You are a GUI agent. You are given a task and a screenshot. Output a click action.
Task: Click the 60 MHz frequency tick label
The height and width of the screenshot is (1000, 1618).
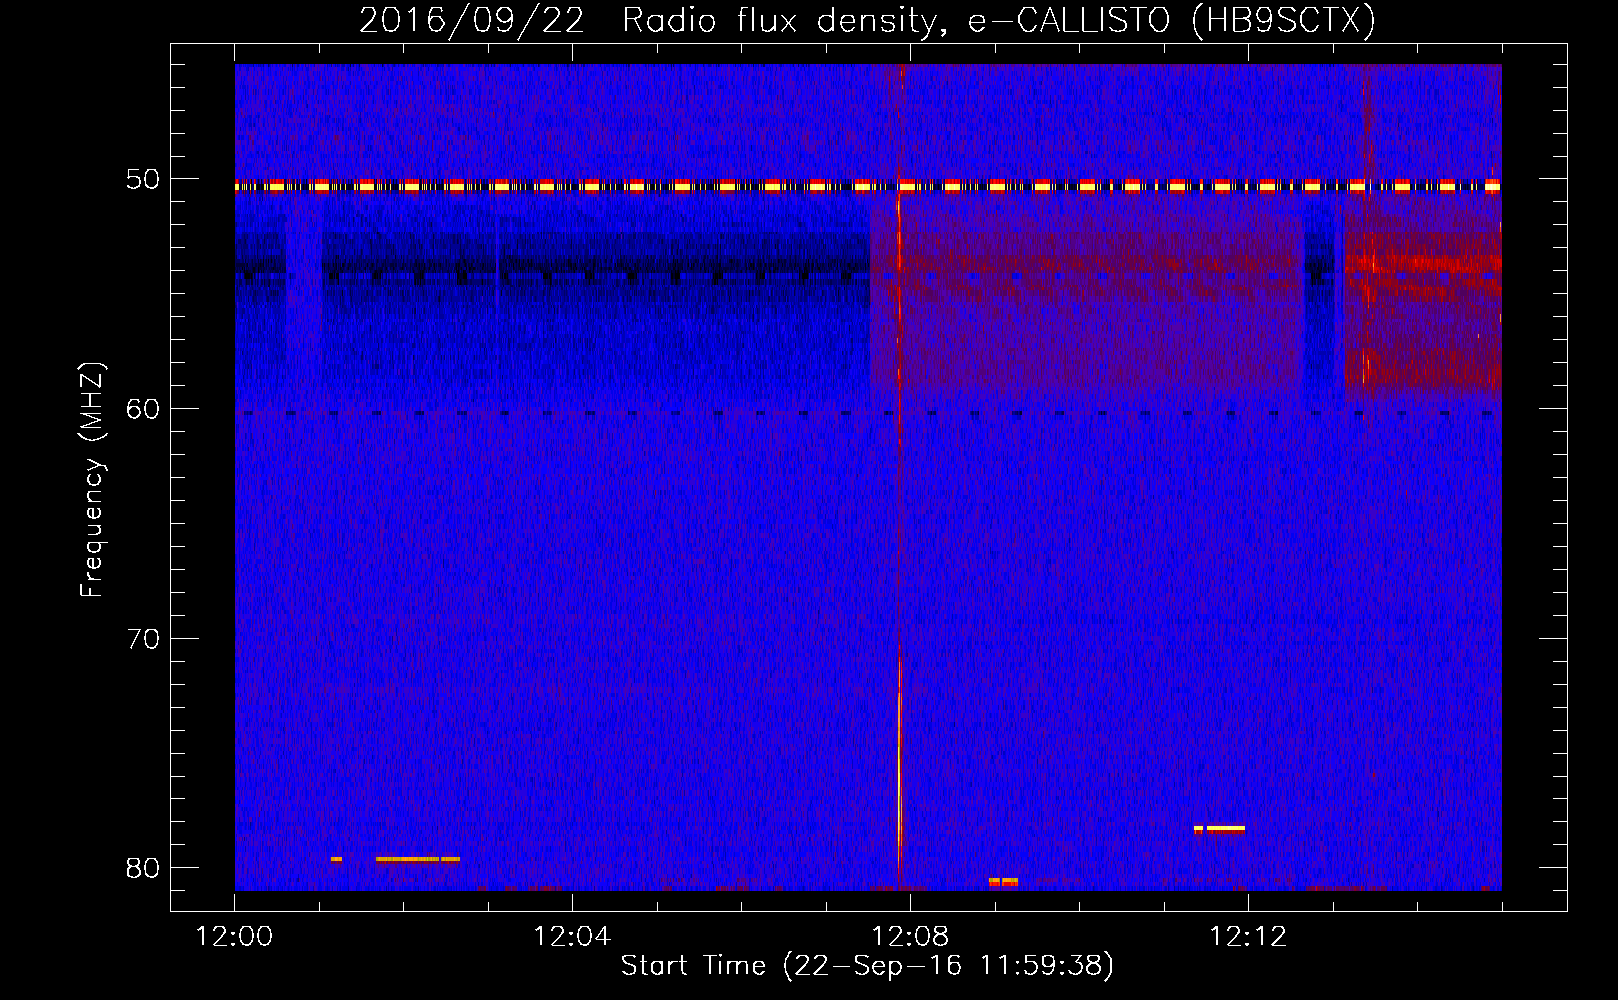coord(143,409)
